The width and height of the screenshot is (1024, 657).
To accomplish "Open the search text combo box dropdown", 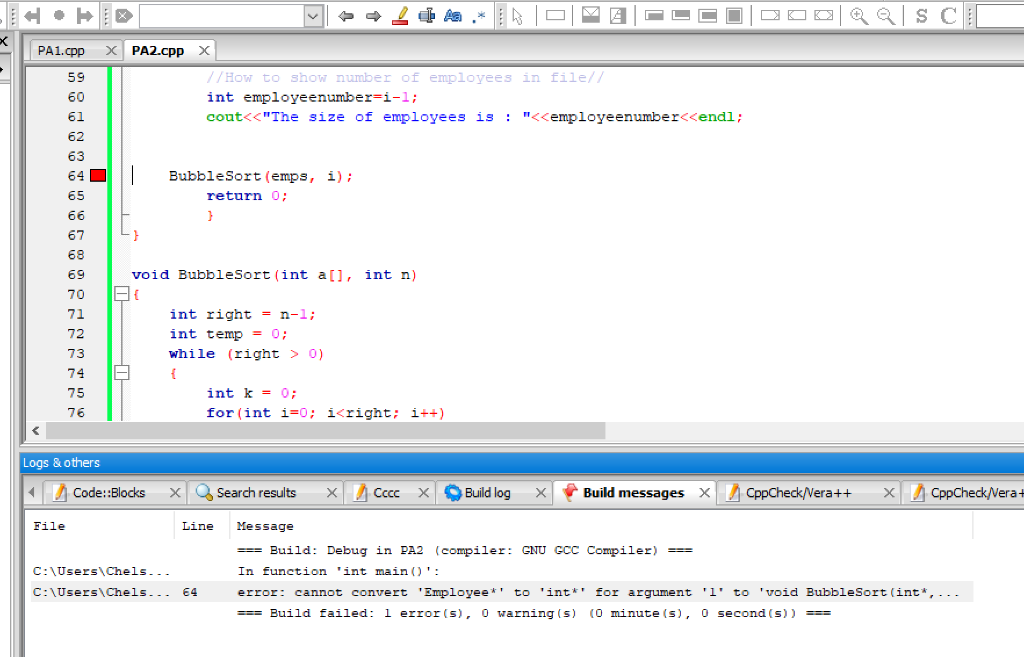I will tap(313, 16).
